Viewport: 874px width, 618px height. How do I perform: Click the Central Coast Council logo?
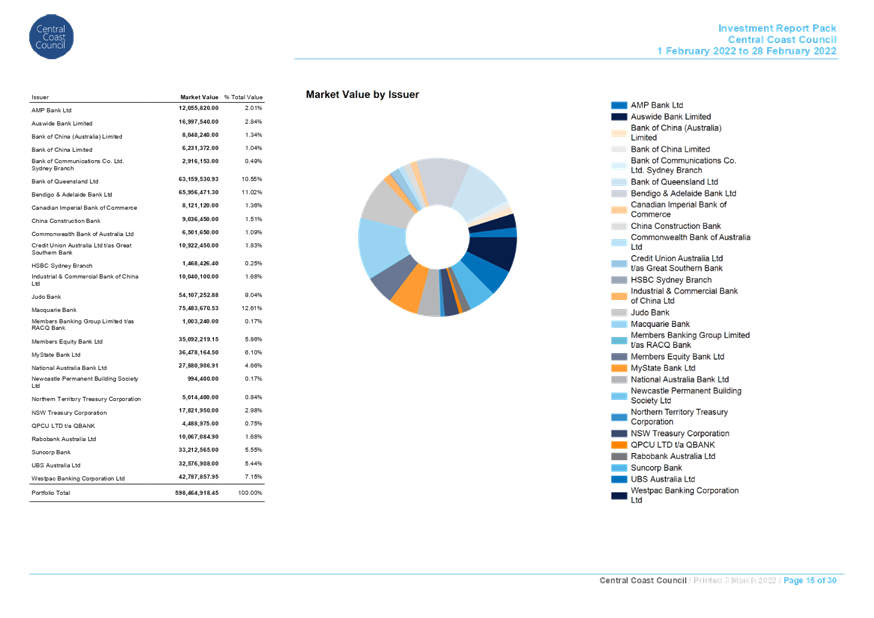point(51,37)
